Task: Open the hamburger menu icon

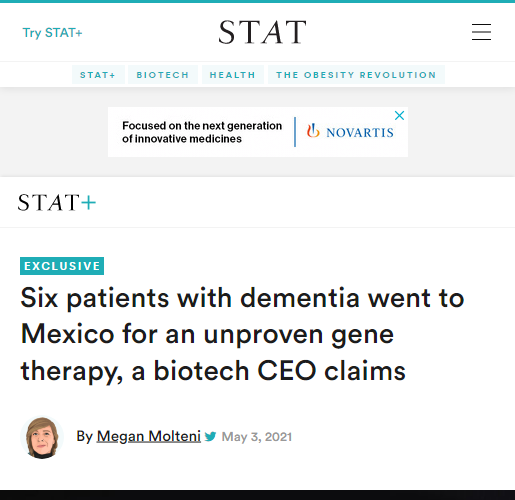Action: 481,32
